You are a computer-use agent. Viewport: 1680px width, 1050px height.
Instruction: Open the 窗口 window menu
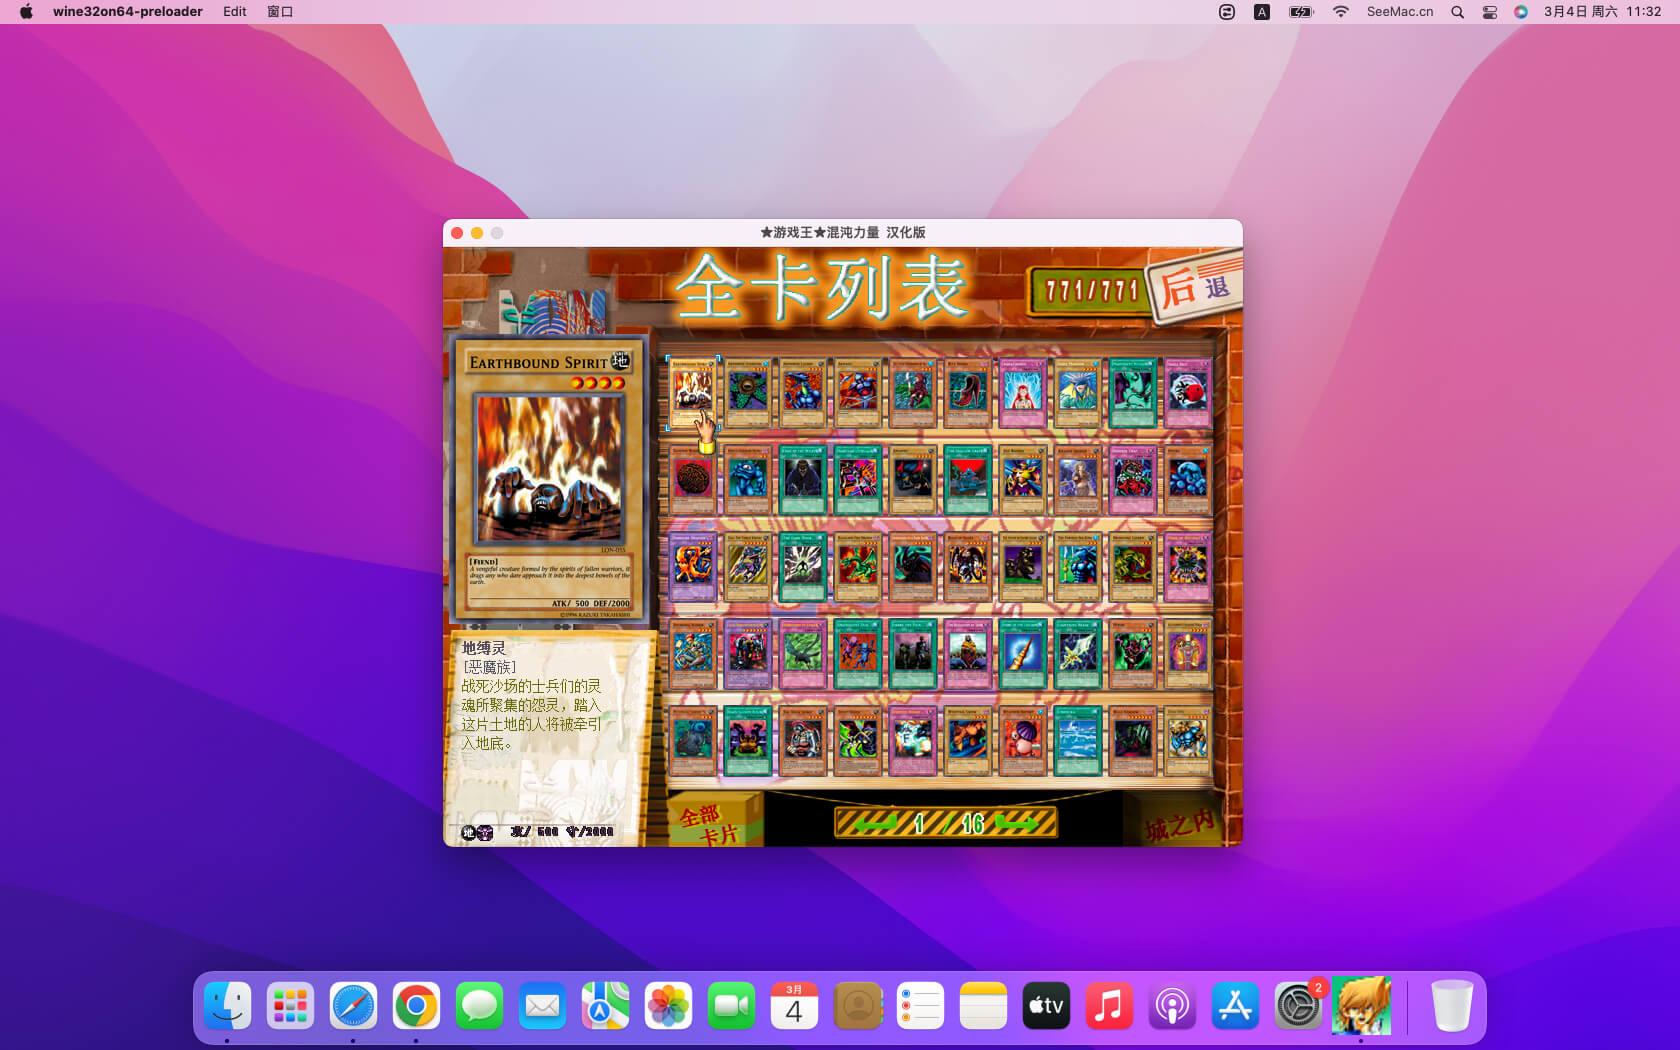pos(280,11)
